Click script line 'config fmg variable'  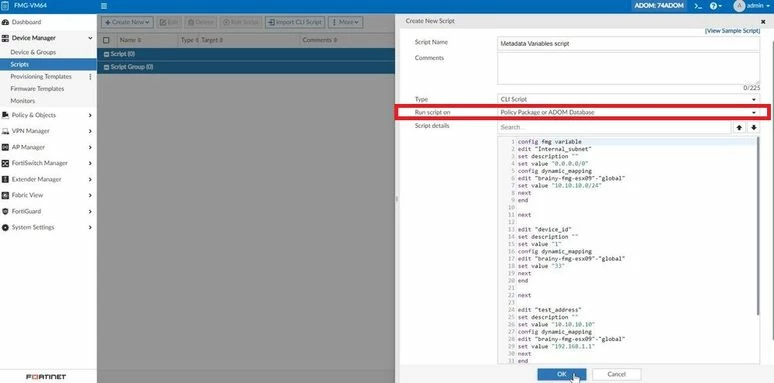549,142
